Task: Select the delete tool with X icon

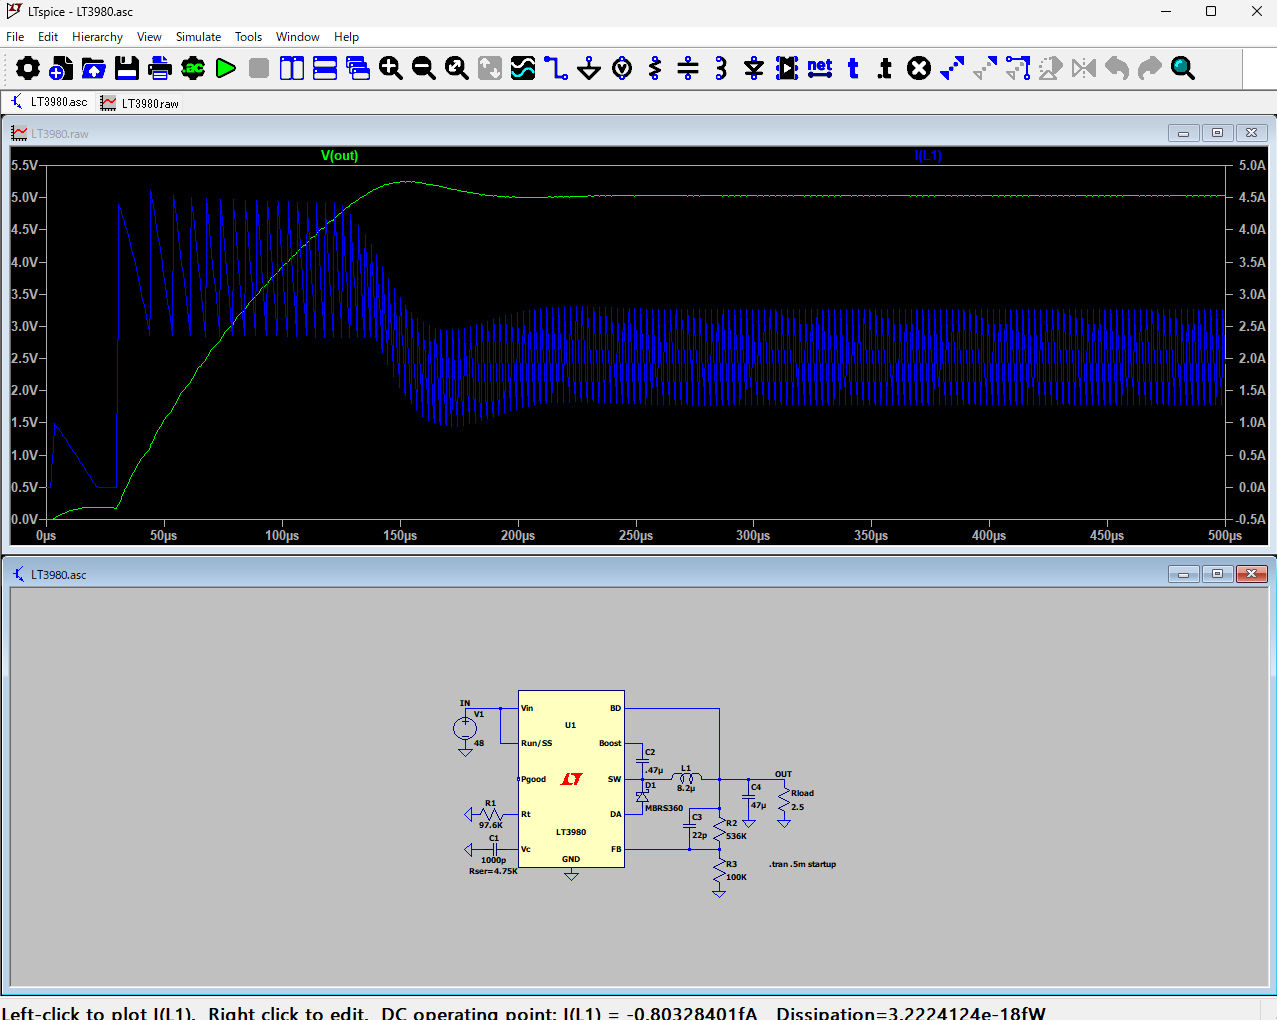Action: coord(919,68)
